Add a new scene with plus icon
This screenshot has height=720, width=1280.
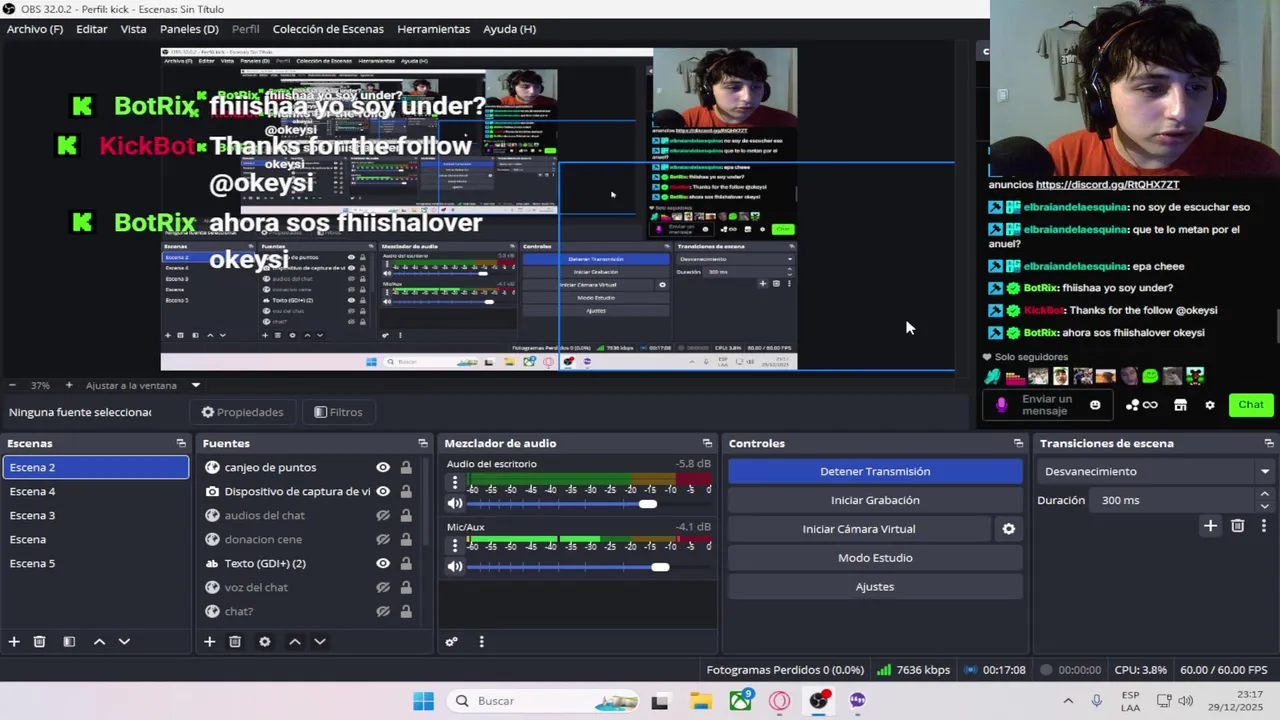[14, 642]
